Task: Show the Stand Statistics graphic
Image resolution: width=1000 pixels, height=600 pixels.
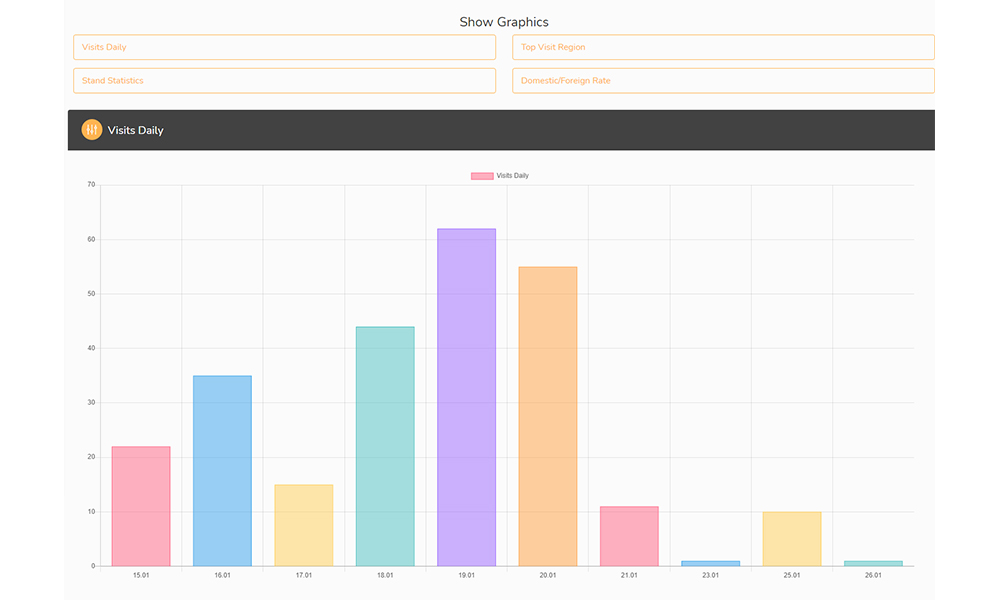Action: (284, 81)
